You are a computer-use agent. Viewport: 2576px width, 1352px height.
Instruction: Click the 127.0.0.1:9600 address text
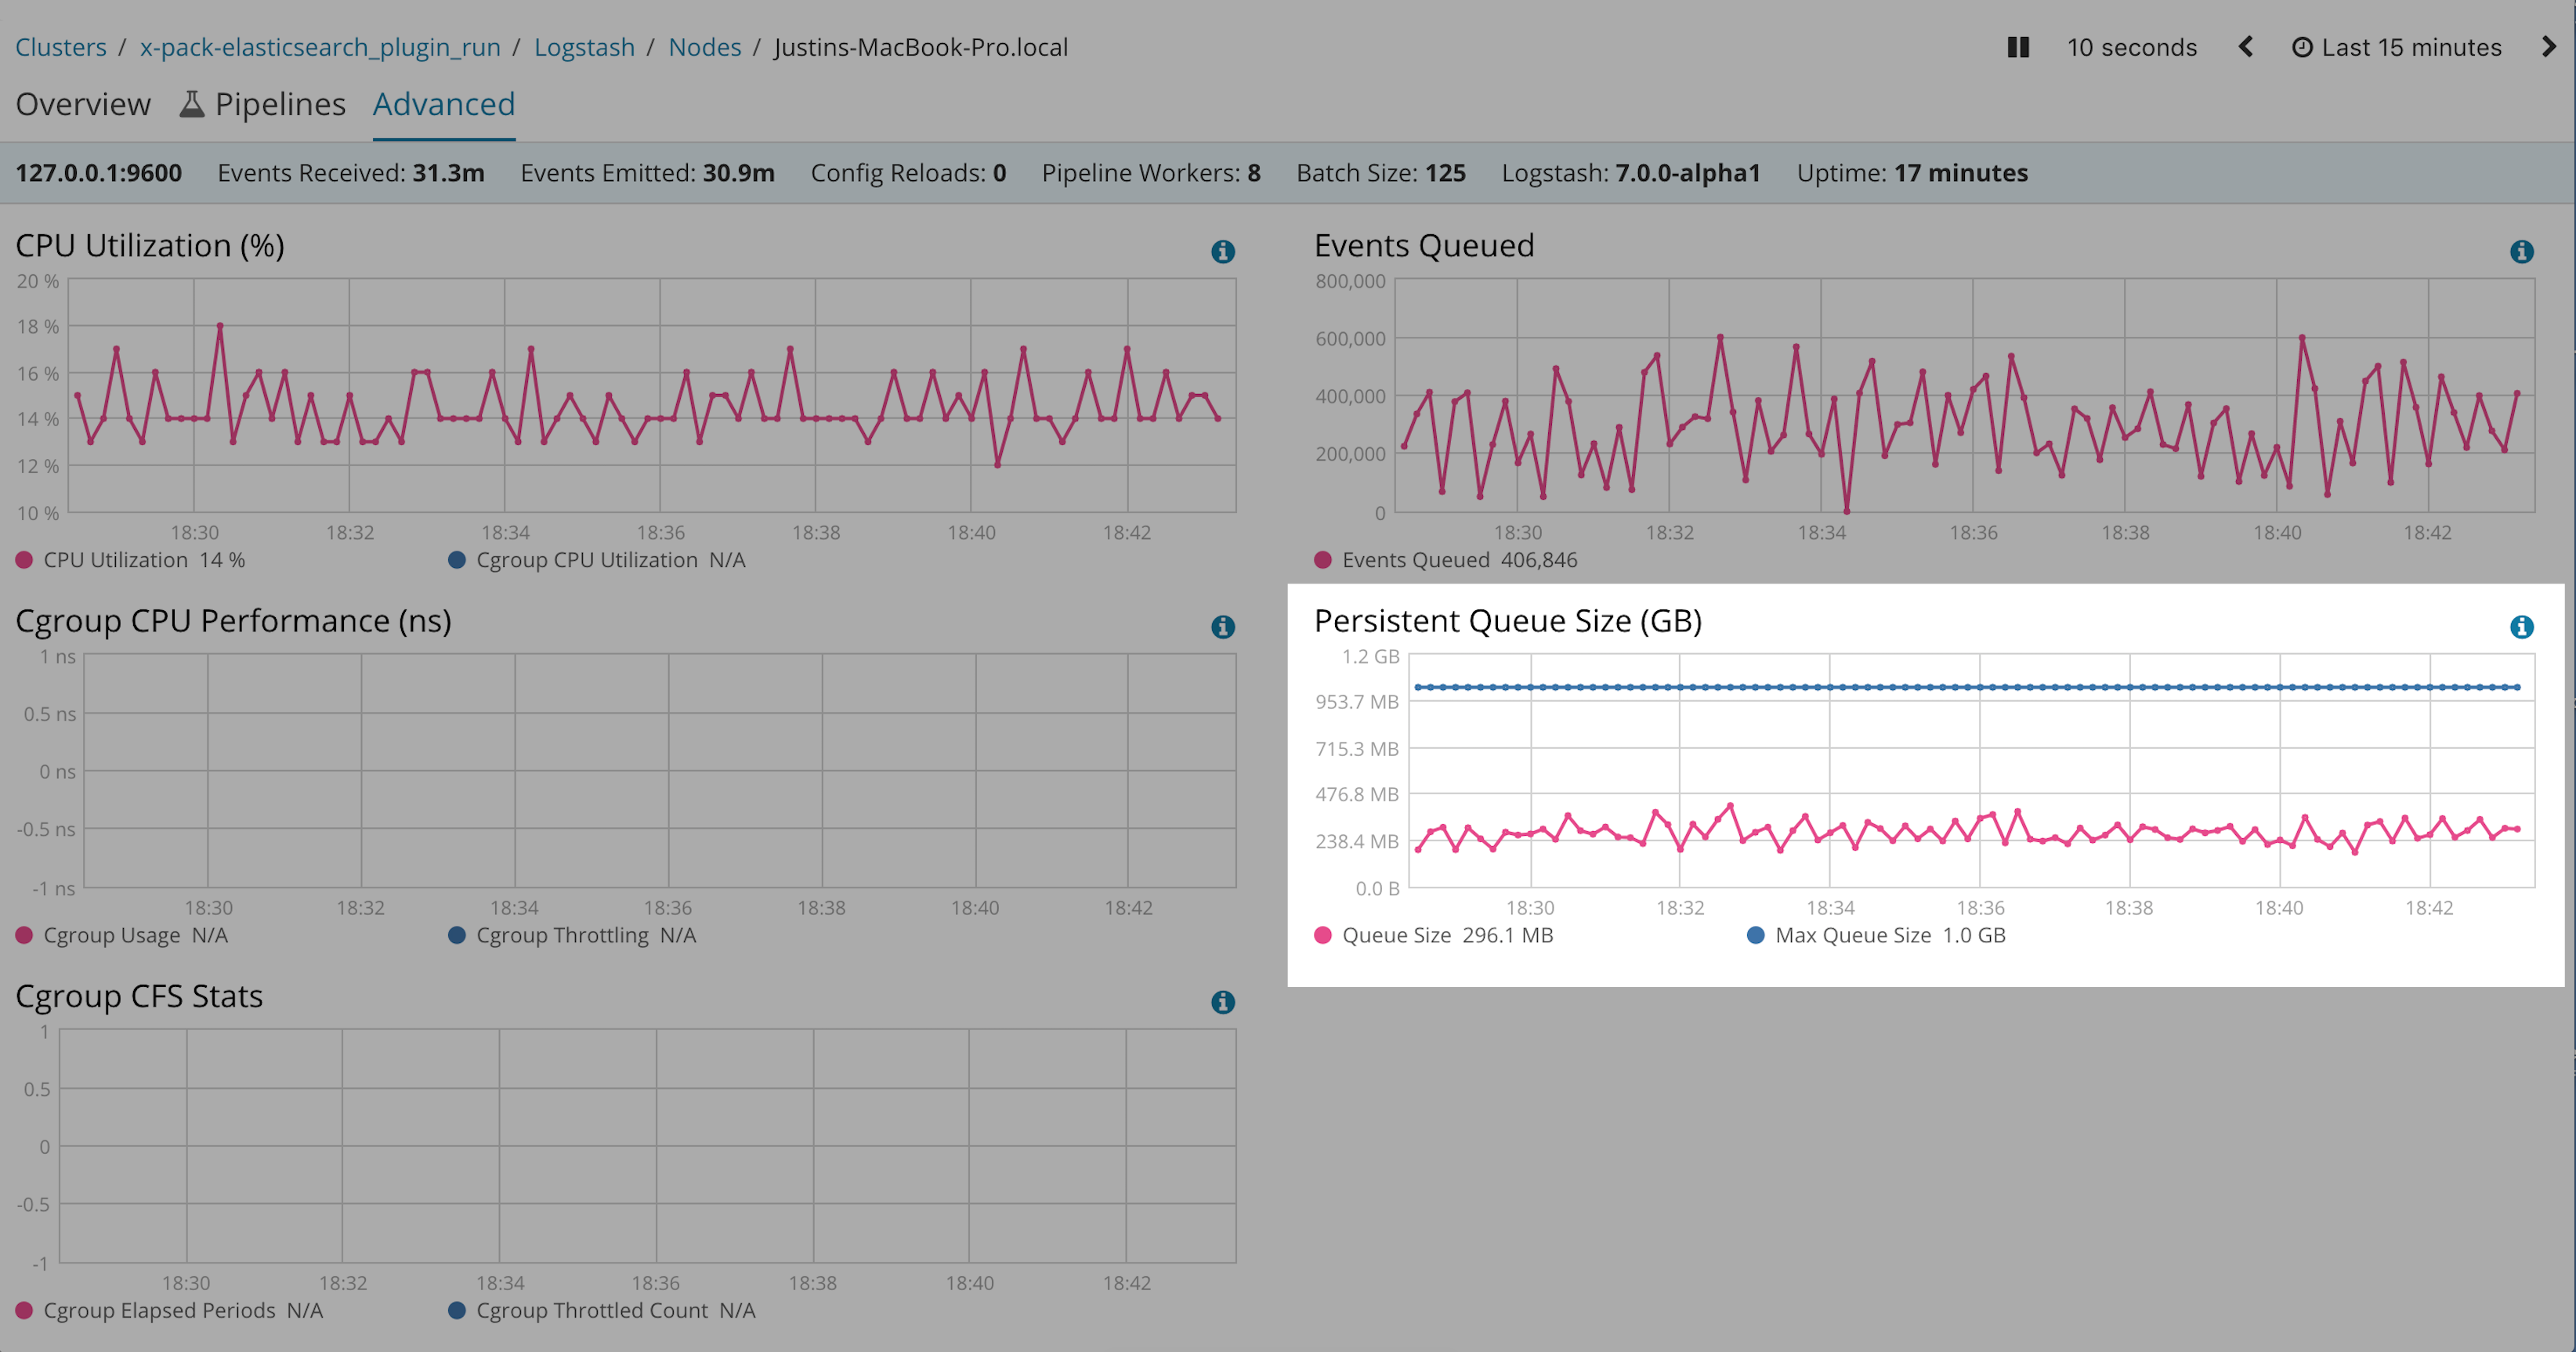coord(99,173)
